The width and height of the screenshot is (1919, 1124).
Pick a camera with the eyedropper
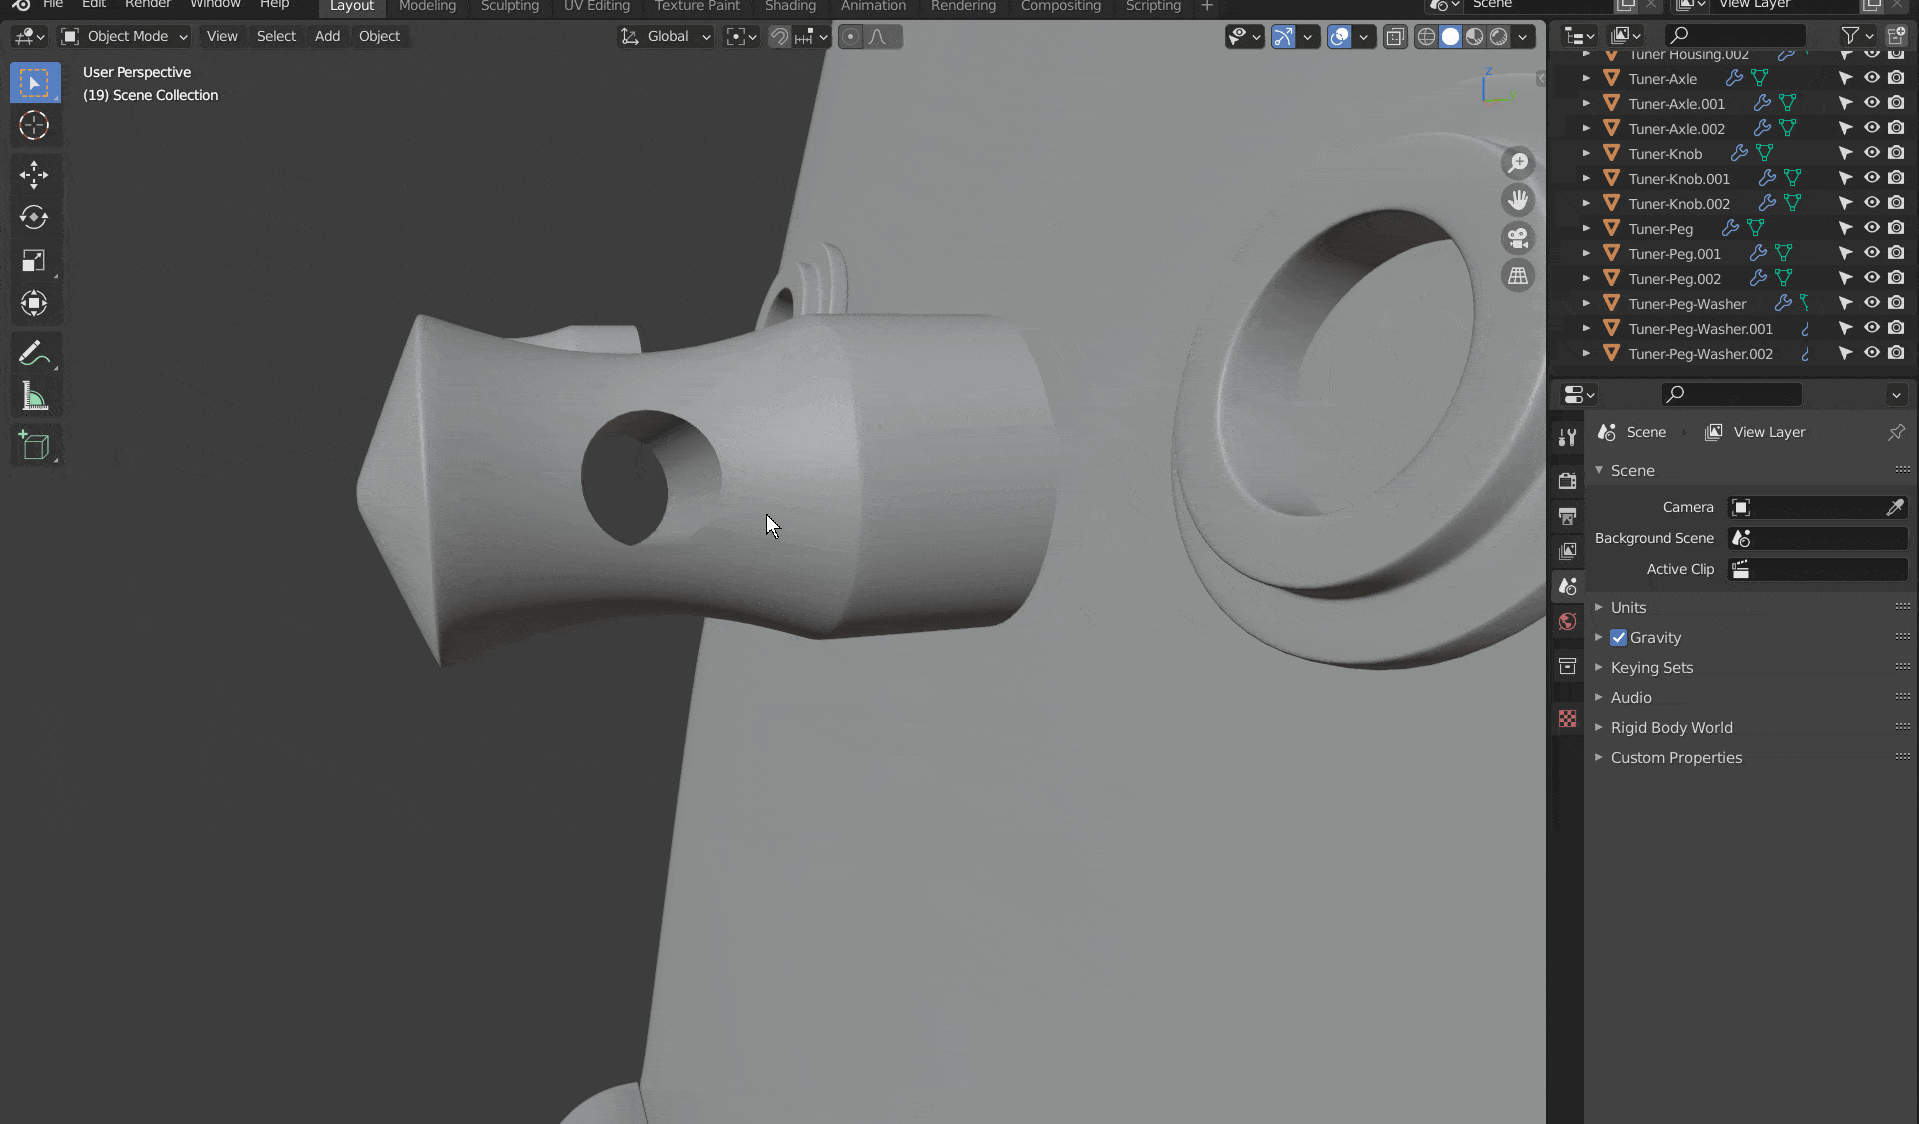click(x=1895, y=507)
